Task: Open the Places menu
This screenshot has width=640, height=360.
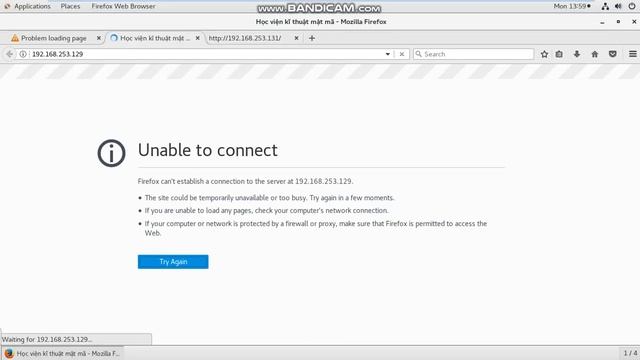Action: point(70,6)
